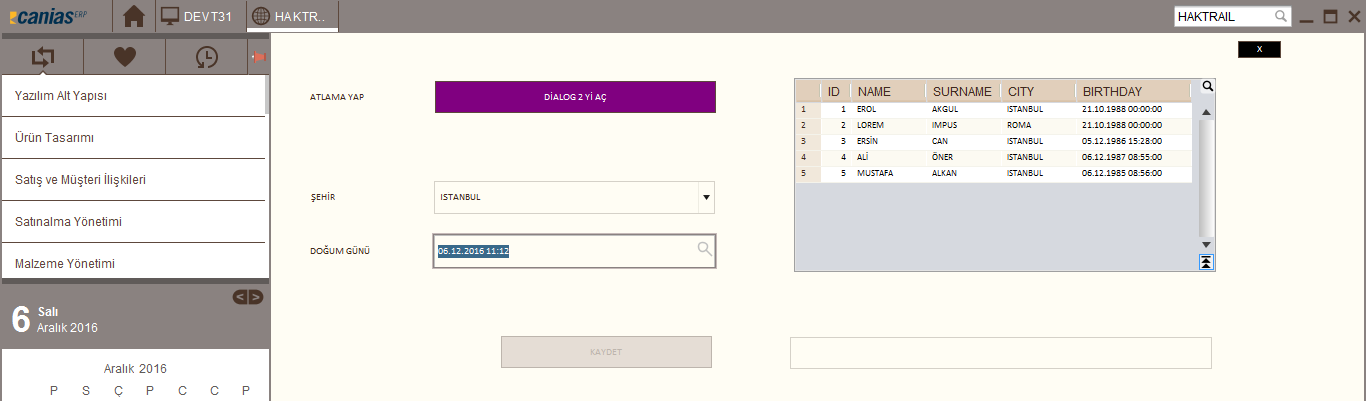Viewport: 1366px width, 401px height.
Task: Click the magnifier icon above the table scrollbar
Action: point(1207,87)
